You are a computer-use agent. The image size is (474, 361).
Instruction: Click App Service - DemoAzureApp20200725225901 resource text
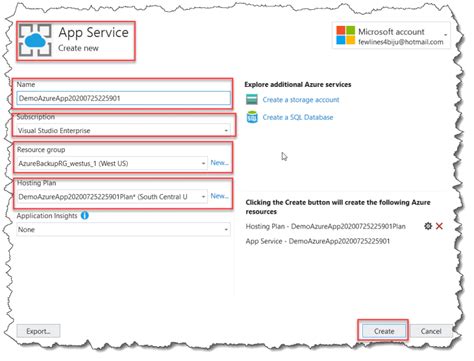(317, 241)
